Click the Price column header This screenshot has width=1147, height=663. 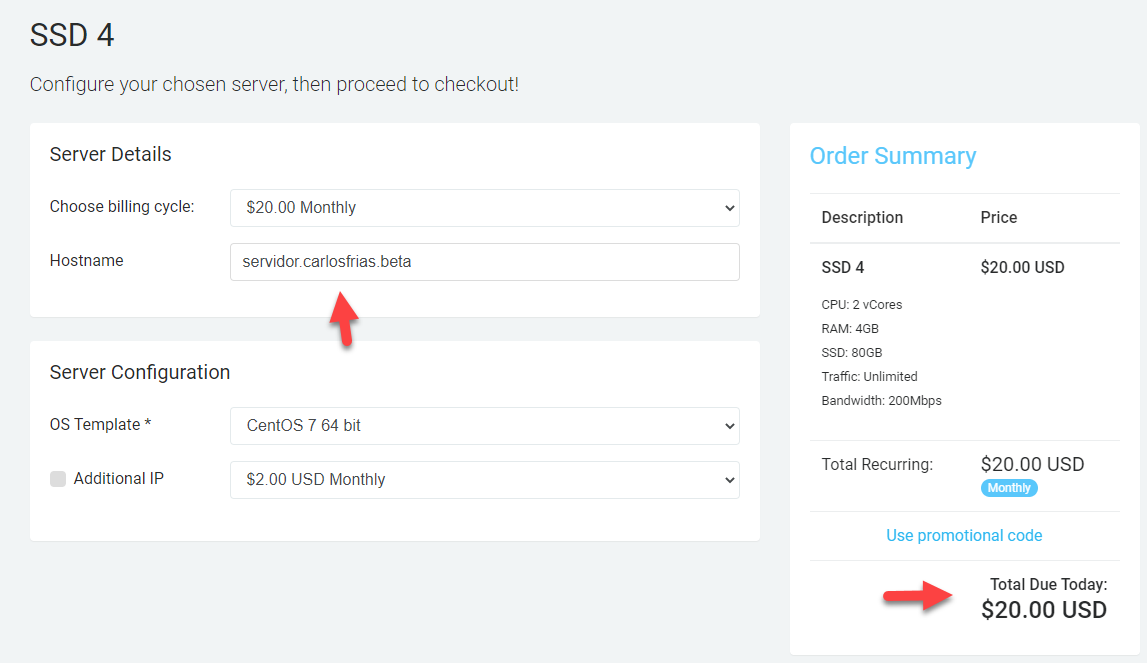click(x=998, y=217)
